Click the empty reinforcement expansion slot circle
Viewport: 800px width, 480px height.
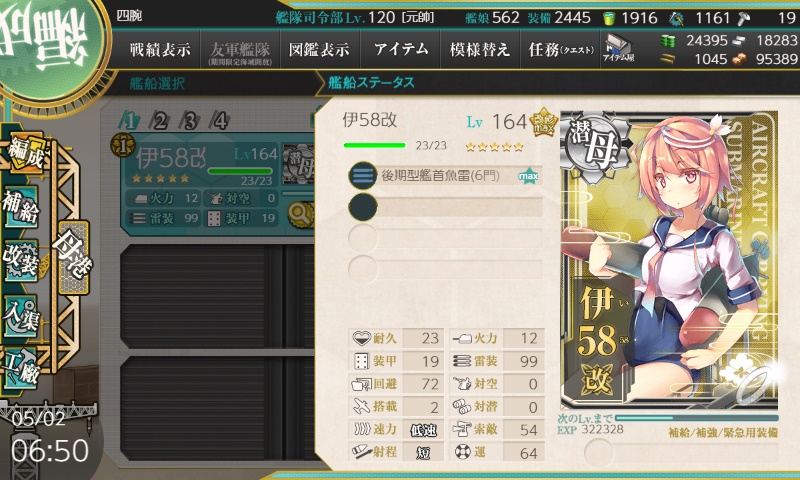coord(598,450)
